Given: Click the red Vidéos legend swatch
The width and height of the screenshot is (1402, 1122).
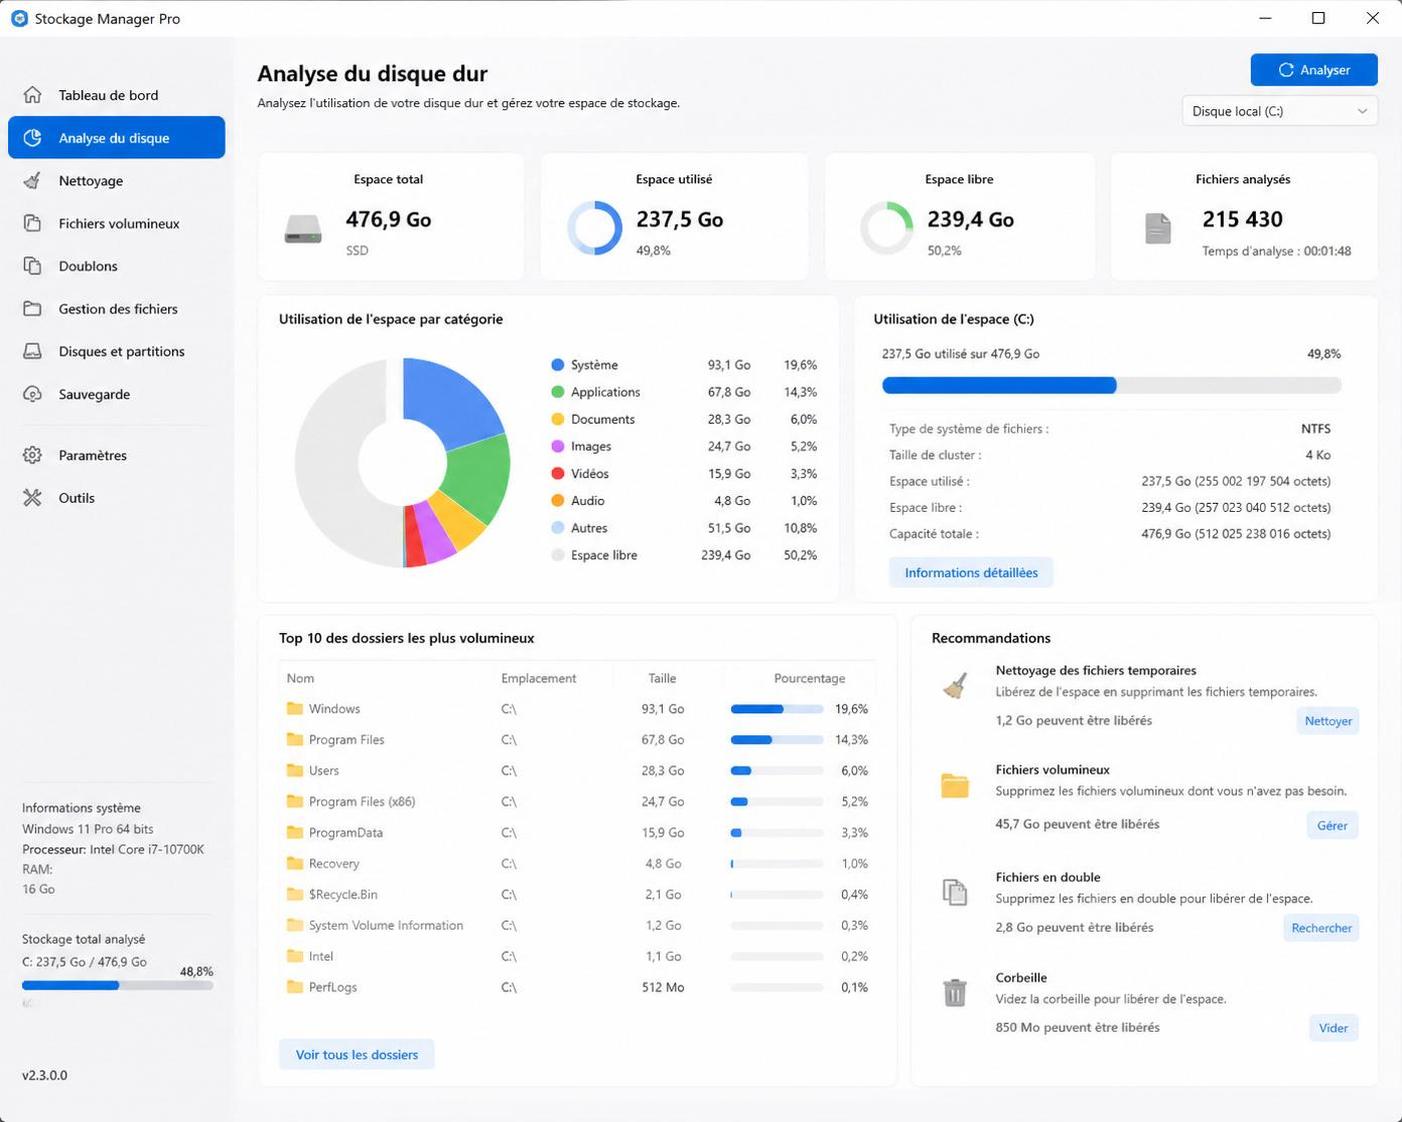Looking at the screenshot, I should 558,474.
